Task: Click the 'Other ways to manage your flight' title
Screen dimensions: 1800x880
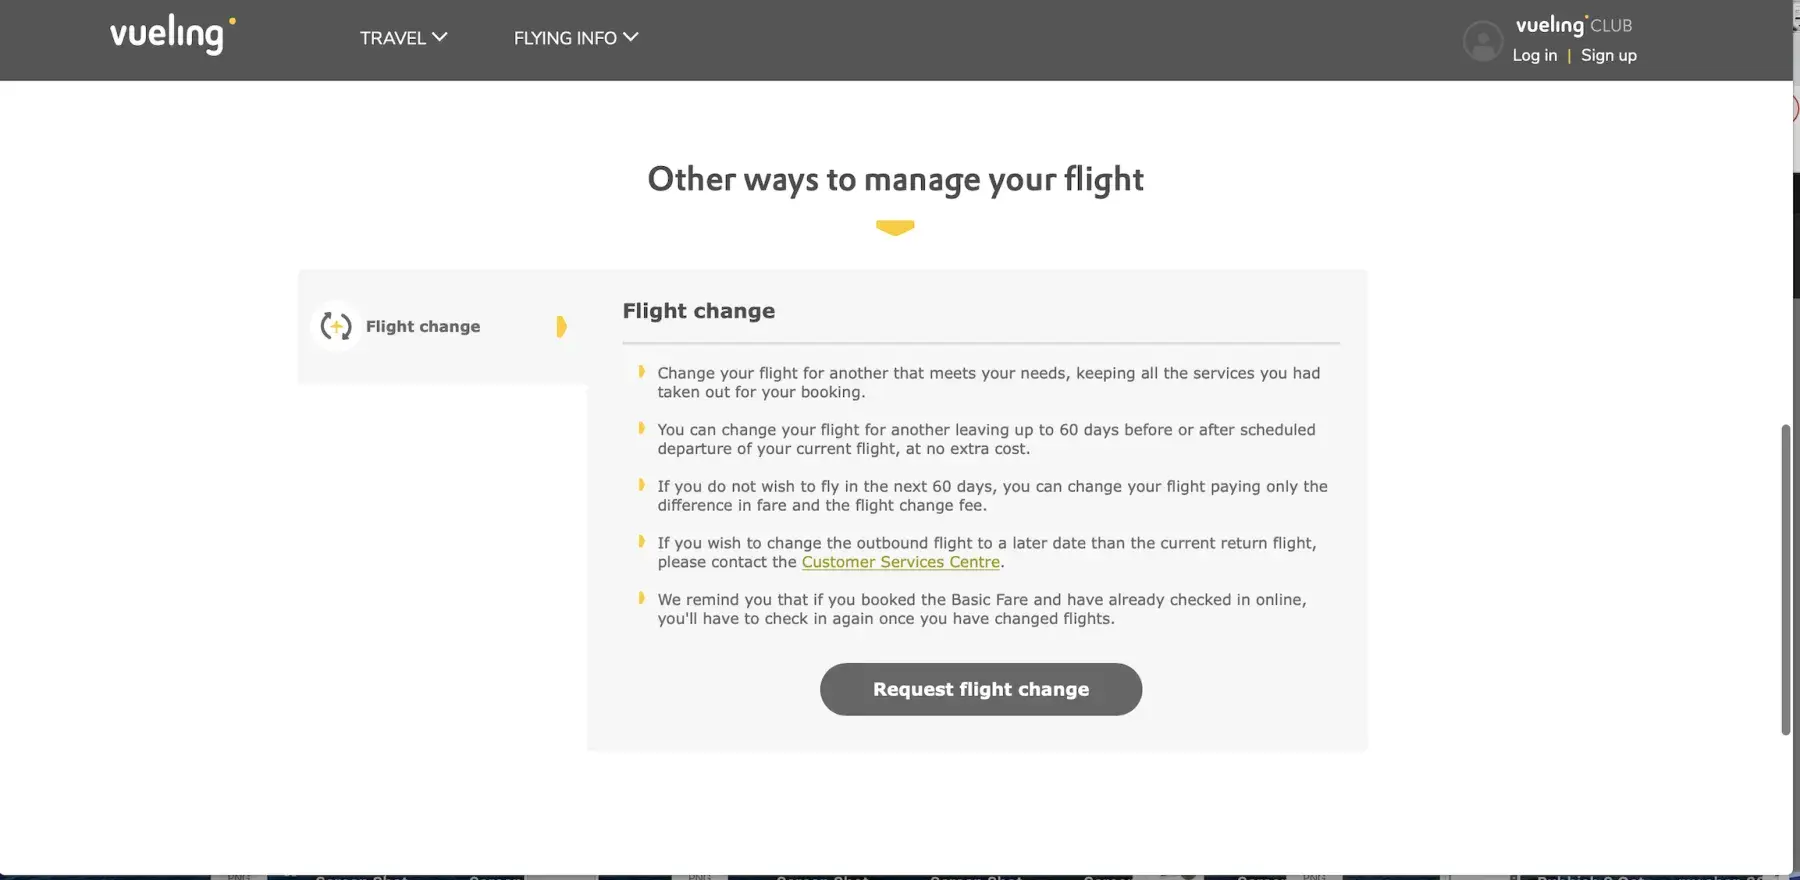Action: pyautogui.click(x=895, y=179)
